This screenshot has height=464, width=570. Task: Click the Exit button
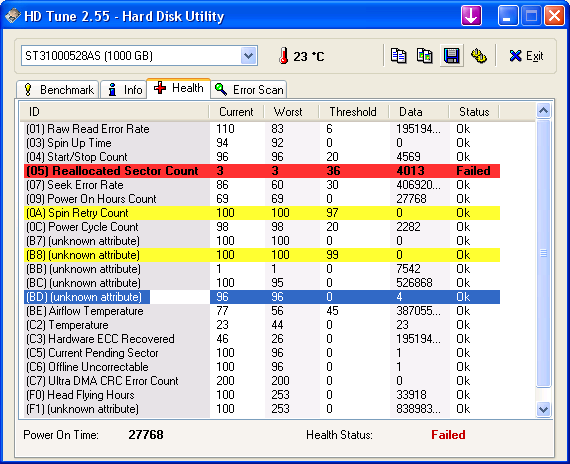point(526,56)
